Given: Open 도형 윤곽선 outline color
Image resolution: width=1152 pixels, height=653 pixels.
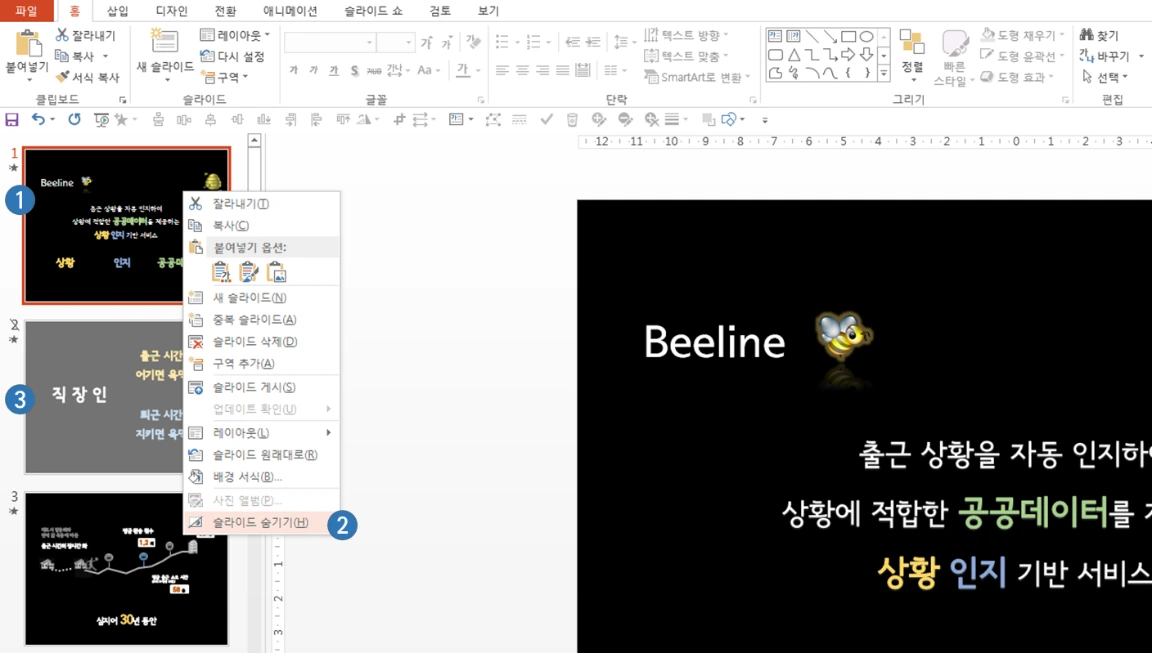Looking at the screenshot, I should [x=1022, y=56].
